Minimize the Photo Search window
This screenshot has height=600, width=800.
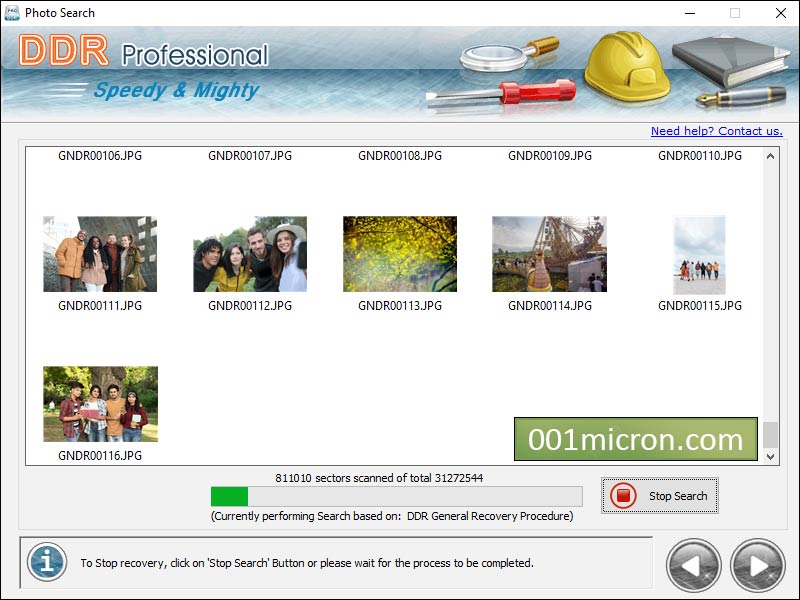click(690, 13)
